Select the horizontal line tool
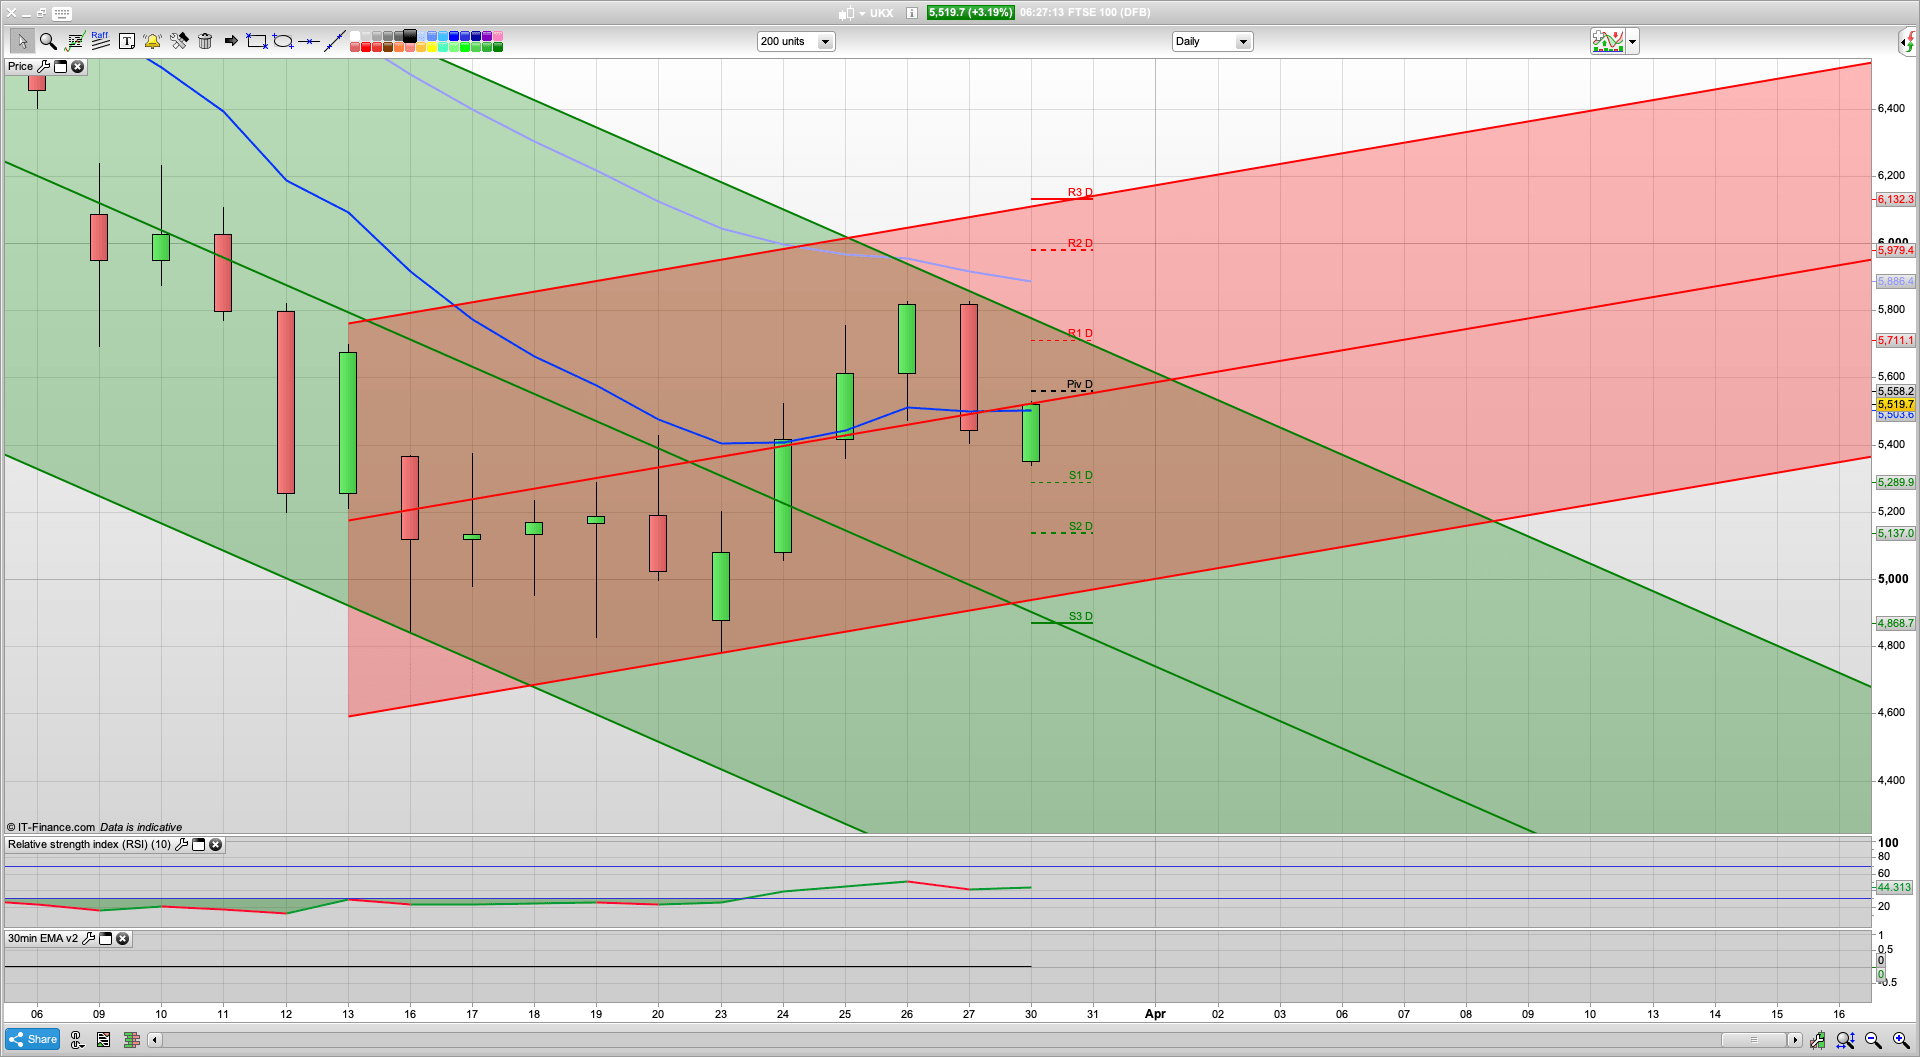Screen dimensions: 1920x1057 (309, 41)
